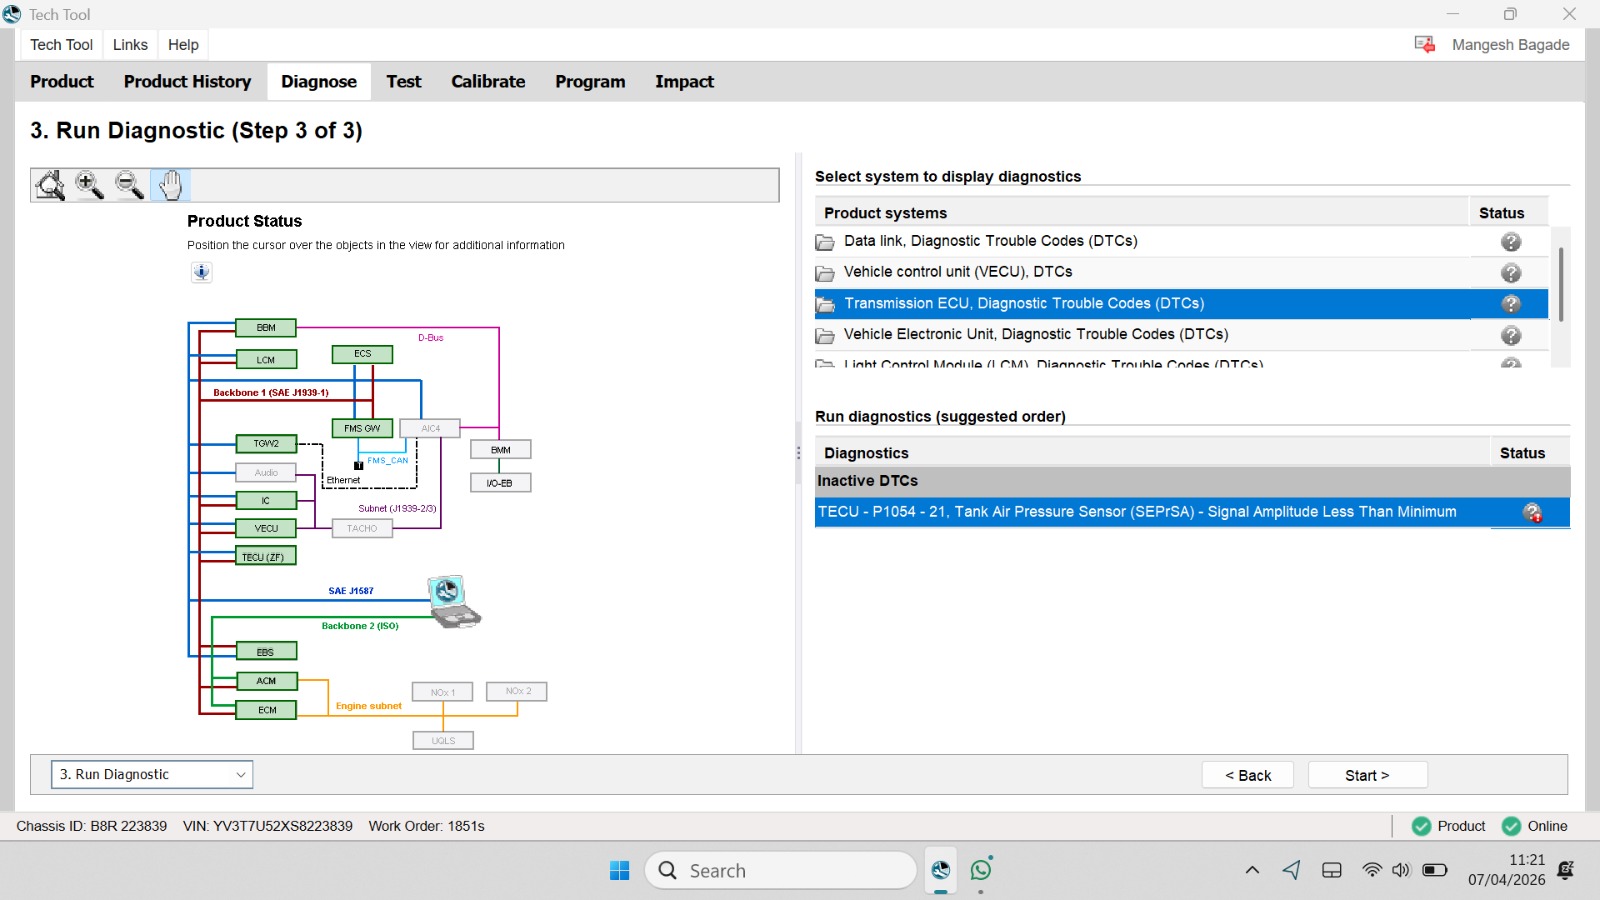Switch to the Program tab
The image size is (1600, 900).
590,82
